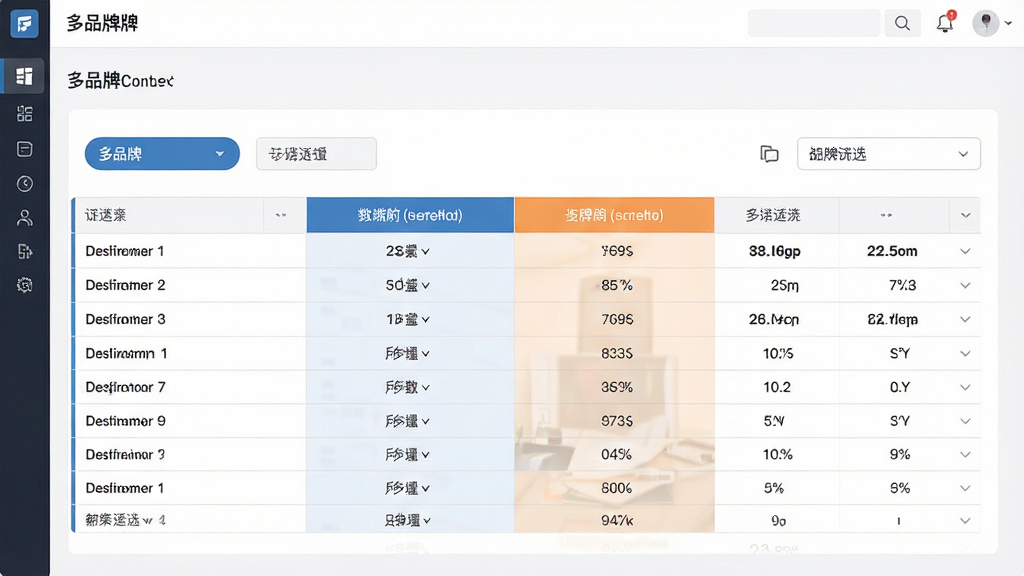
Task: Click the 85% cell in the orange column
Action: pyautogui.click(x=616, y=285)
